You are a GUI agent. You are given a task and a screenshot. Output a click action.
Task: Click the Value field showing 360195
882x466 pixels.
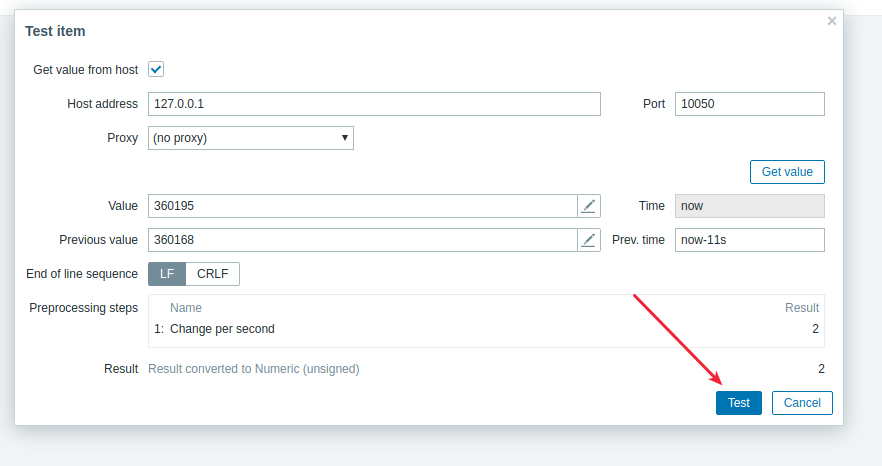pos(363,206)
